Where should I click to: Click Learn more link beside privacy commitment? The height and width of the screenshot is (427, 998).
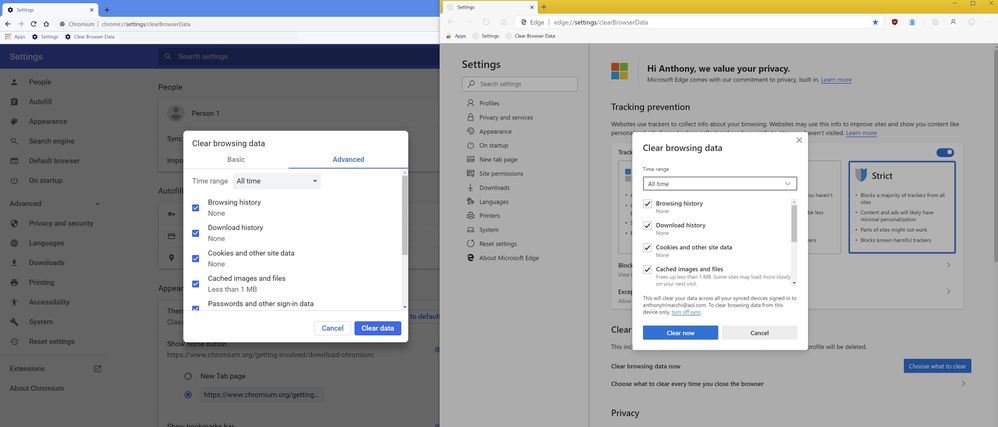[836, 80]
